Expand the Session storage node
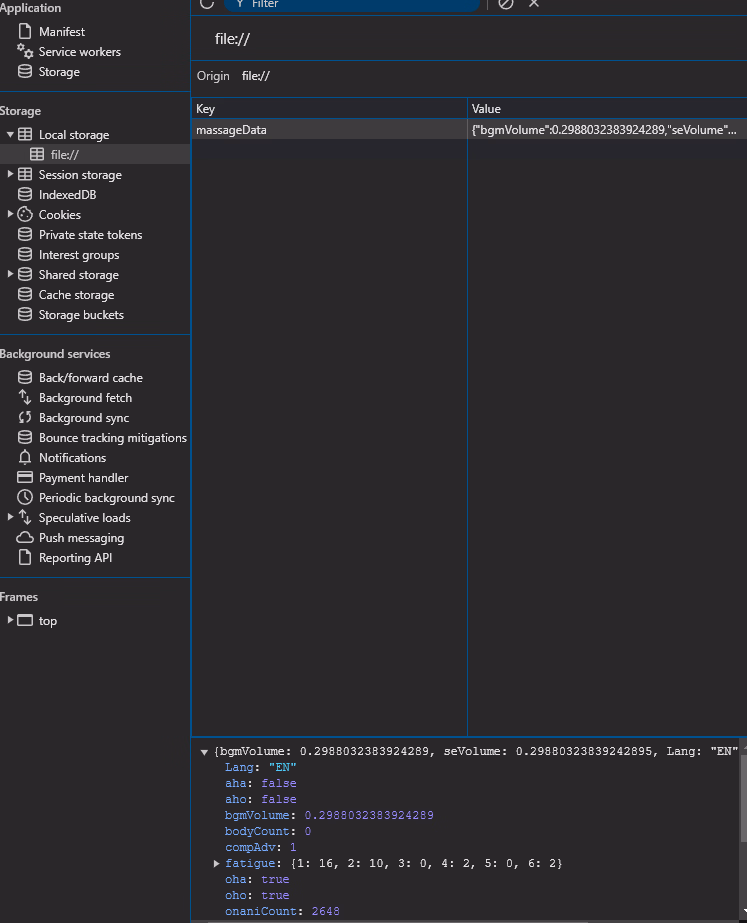The height and width of the screenshot is (923, 747). pyautogui.click(x=10, y=174)
